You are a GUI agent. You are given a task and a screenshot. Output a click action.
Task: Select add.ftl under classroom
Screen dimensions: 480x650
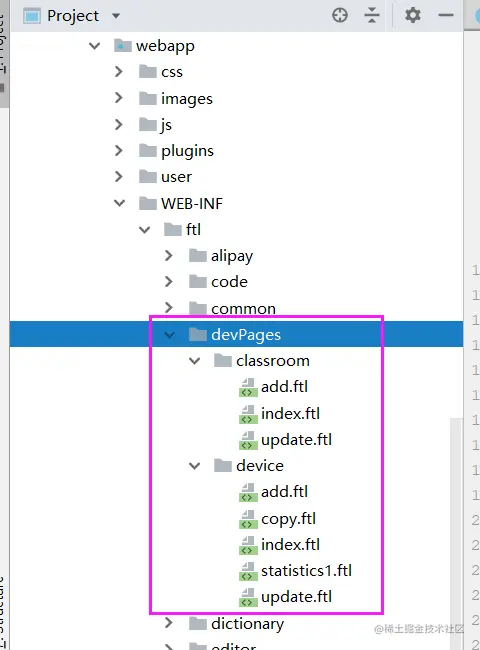tap(284, 387)
